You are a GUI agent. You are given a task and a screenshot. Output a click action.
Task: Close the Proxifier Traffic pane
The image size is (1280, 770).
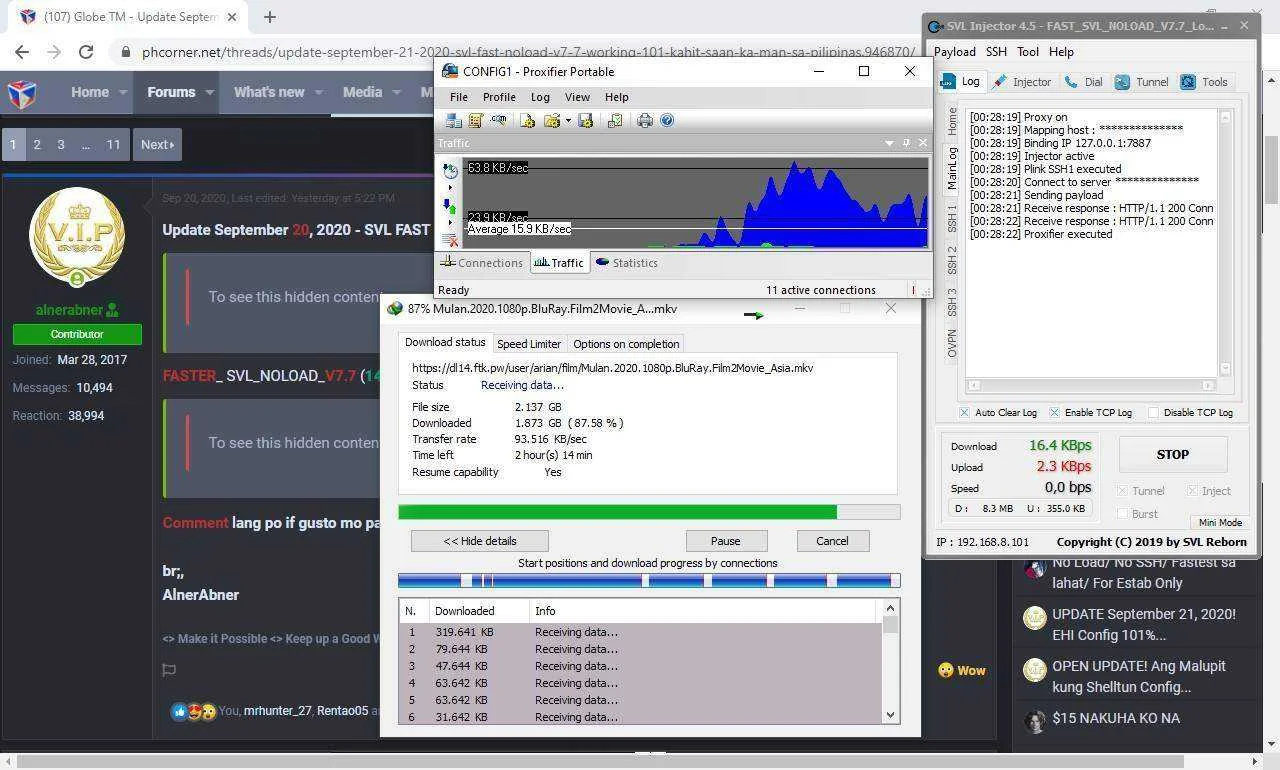pyautogui.click(x=922, y=143)
